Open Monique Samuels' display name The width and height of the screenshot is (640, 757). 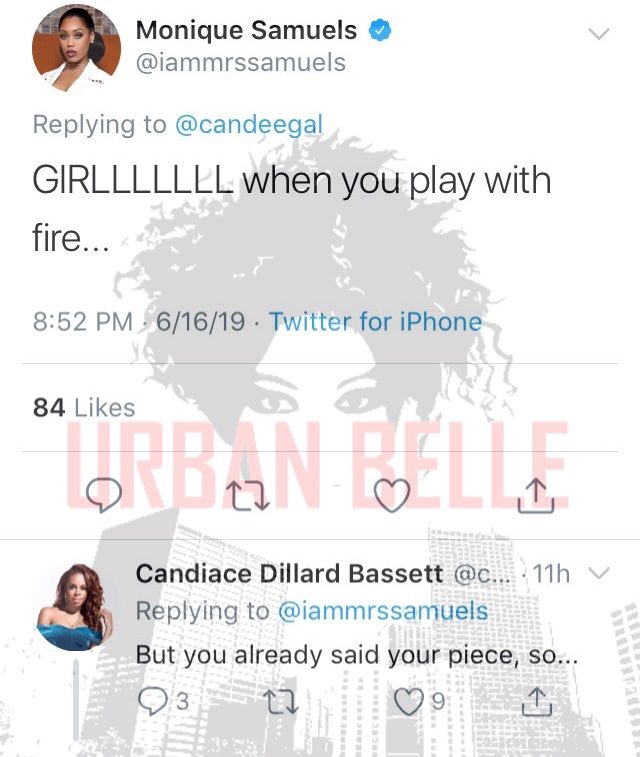tap(246, 30)
